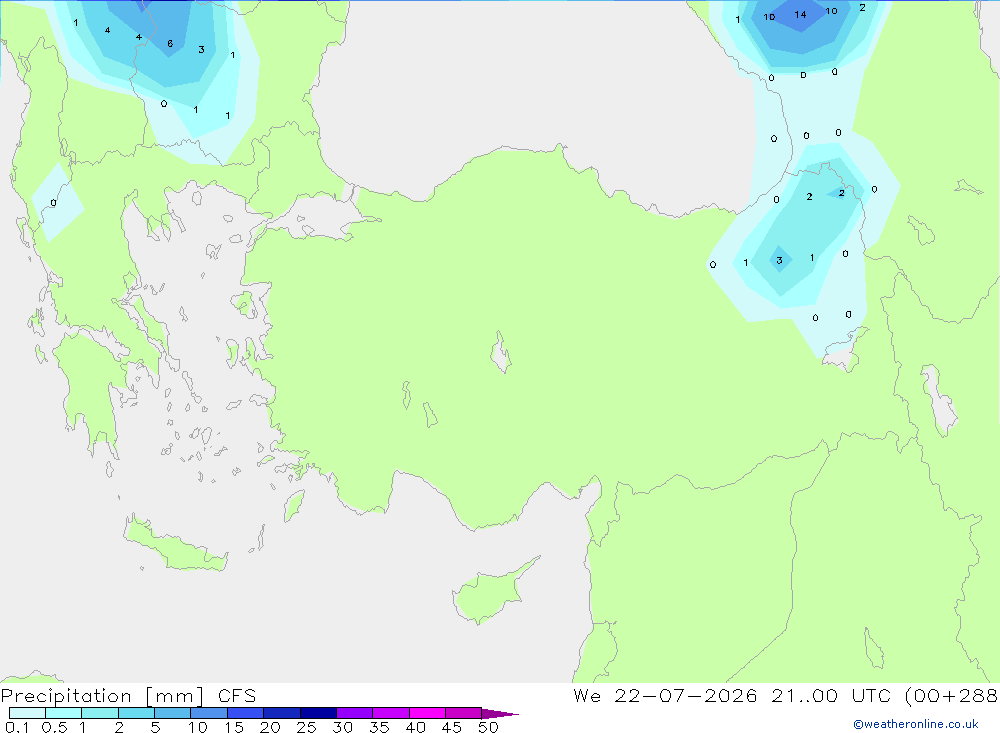Click the precipitation value '14' on the map
This screenshot has height=733, width=1000.
coord(800,15)
